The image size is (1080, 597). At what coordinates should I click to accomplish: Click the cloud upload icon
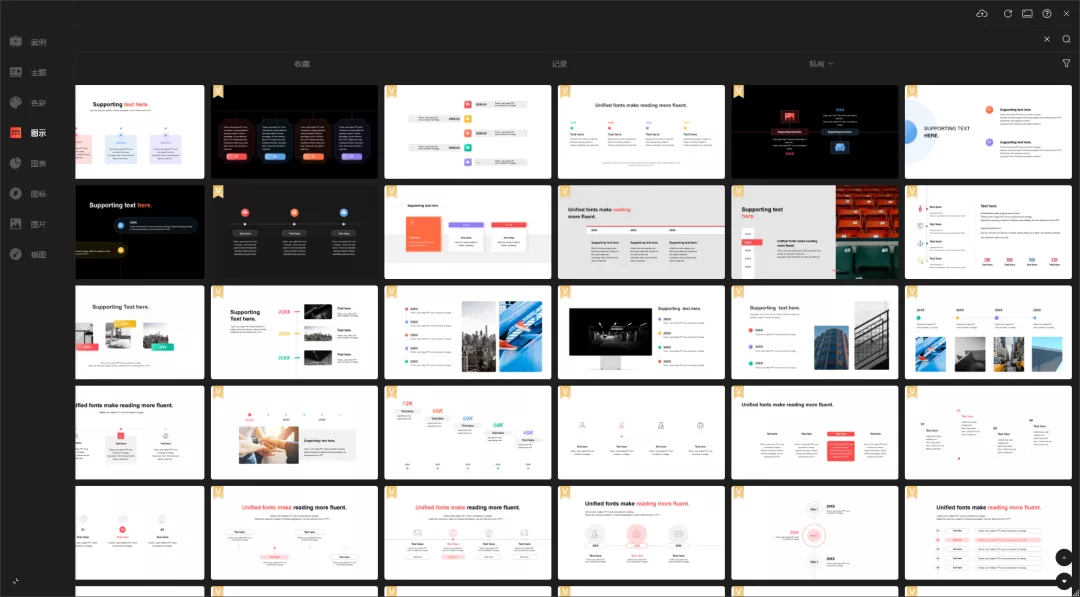coord(982,14)
